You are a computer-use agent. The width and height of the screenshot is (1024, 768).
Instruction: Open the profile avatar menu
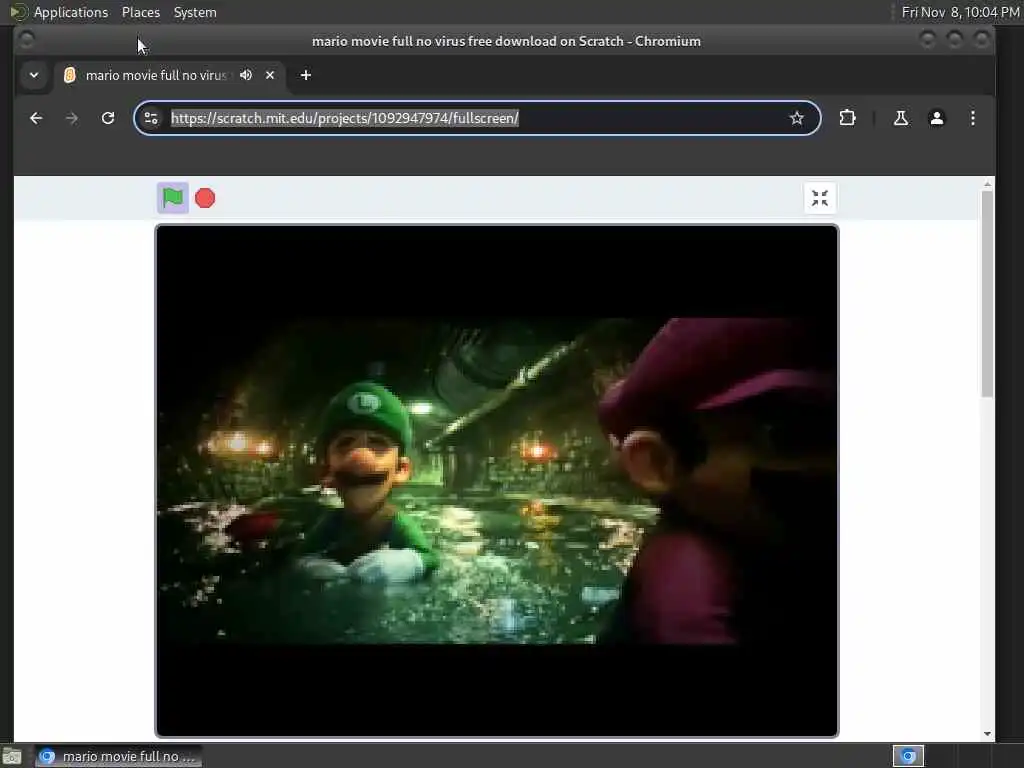tap(936, 118)
